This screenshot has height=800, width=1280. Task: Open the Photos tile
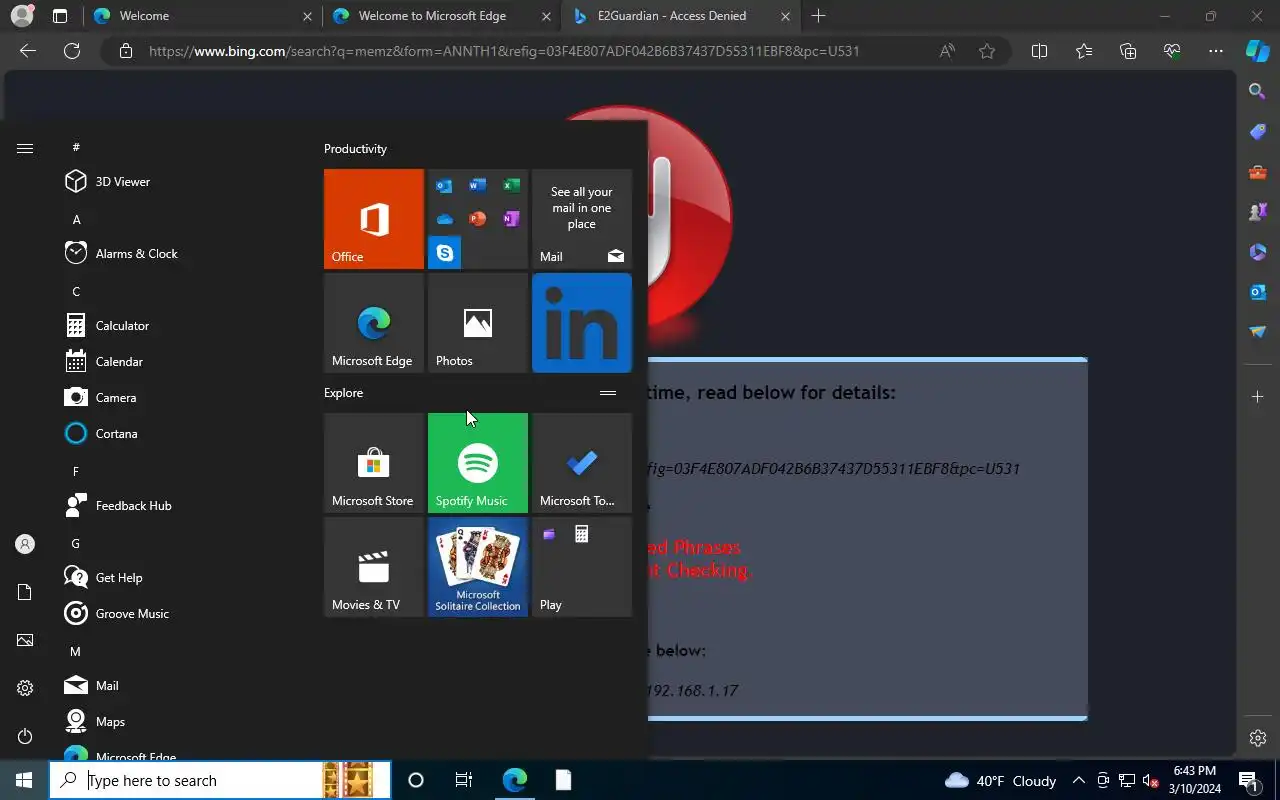(478, 323)
